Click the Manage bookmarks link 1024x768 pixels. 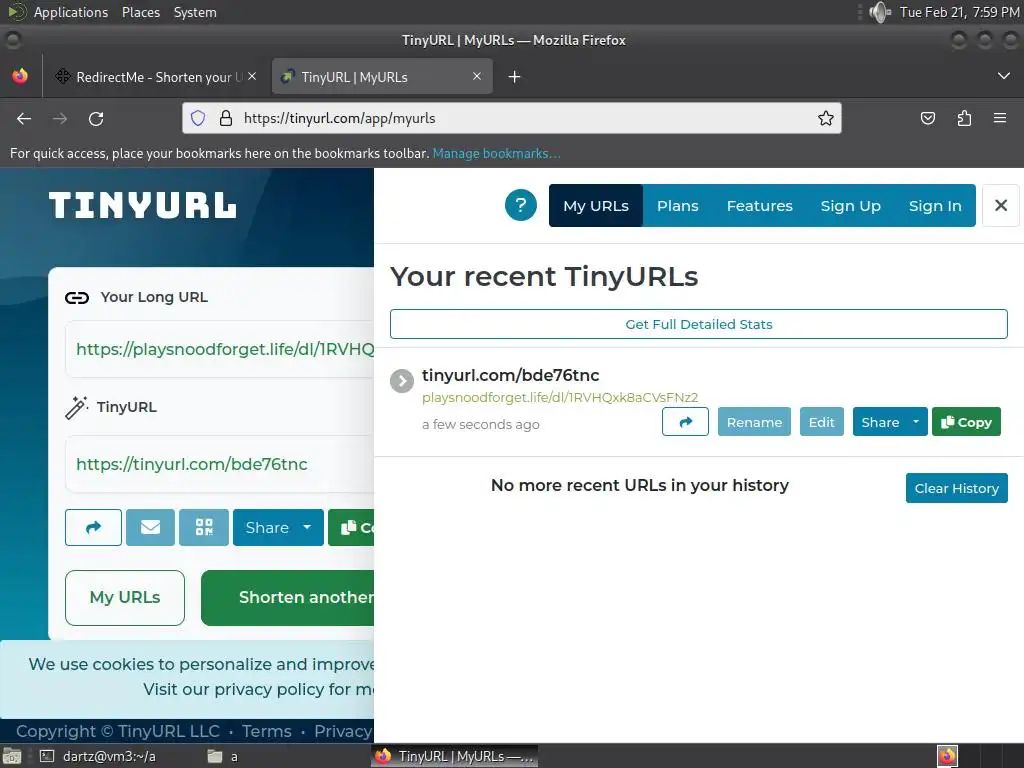coord(496,153)
